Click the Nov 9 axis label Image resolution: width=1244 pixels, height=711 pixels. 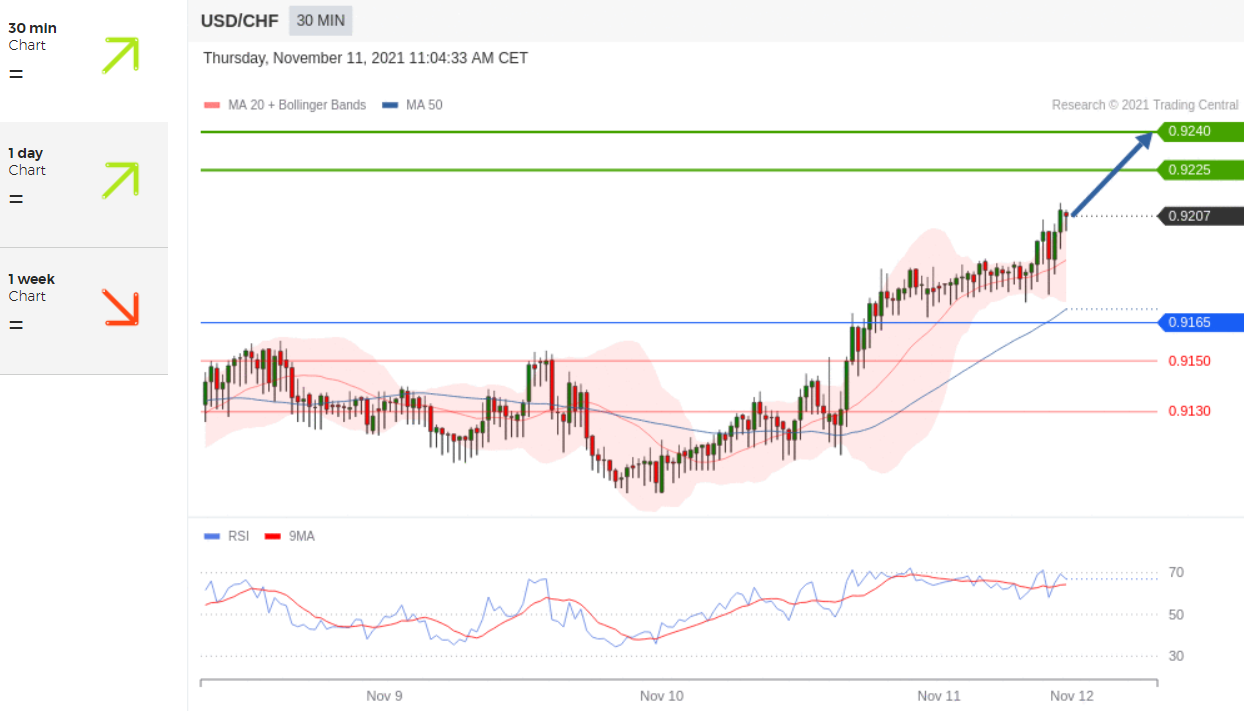click(384, 696)
